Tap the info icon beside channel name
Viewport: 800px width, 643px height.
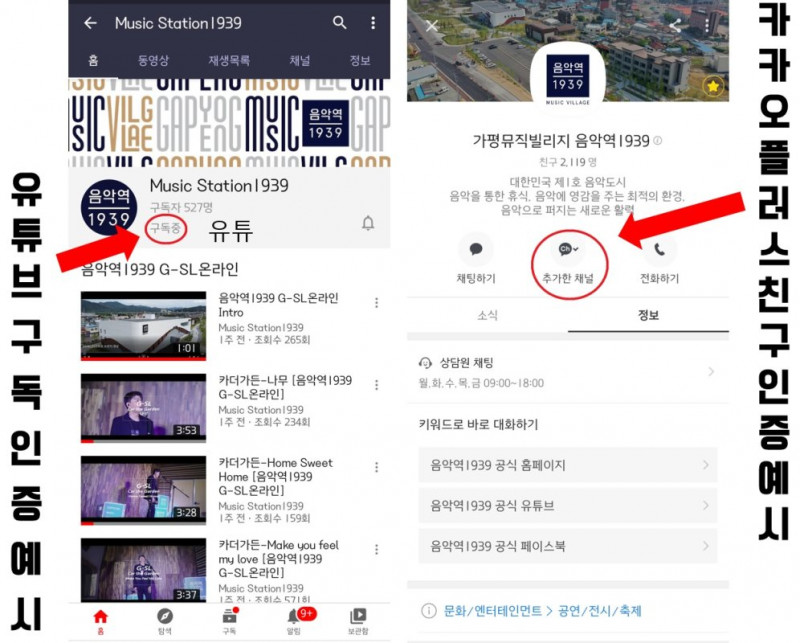(x=658, y=140)
